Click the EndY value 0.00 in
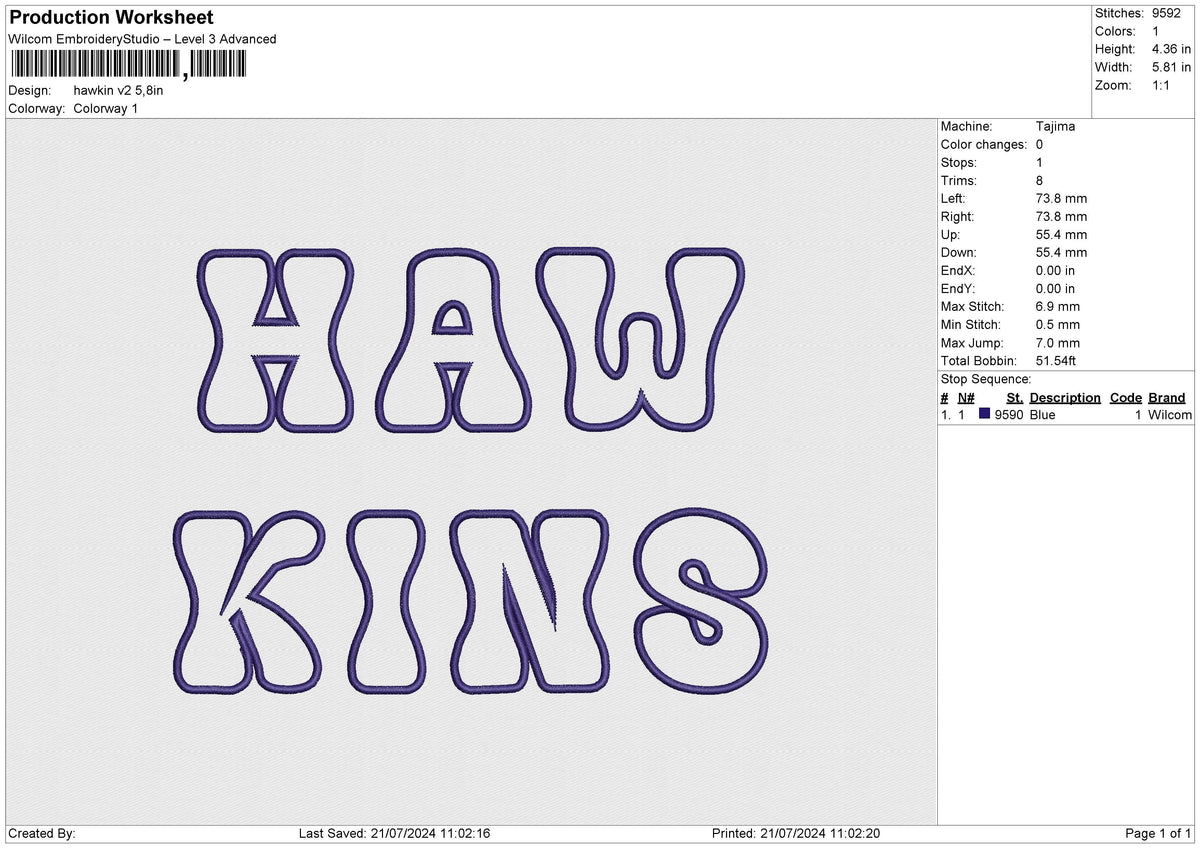The image size is (1200, 848). tap(1056, 289)
